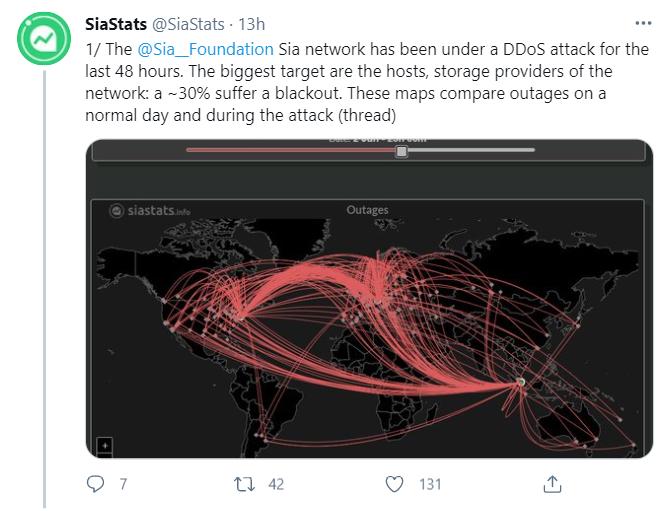
Task: Open the tweet's more options menu
Action: point(643,21)
